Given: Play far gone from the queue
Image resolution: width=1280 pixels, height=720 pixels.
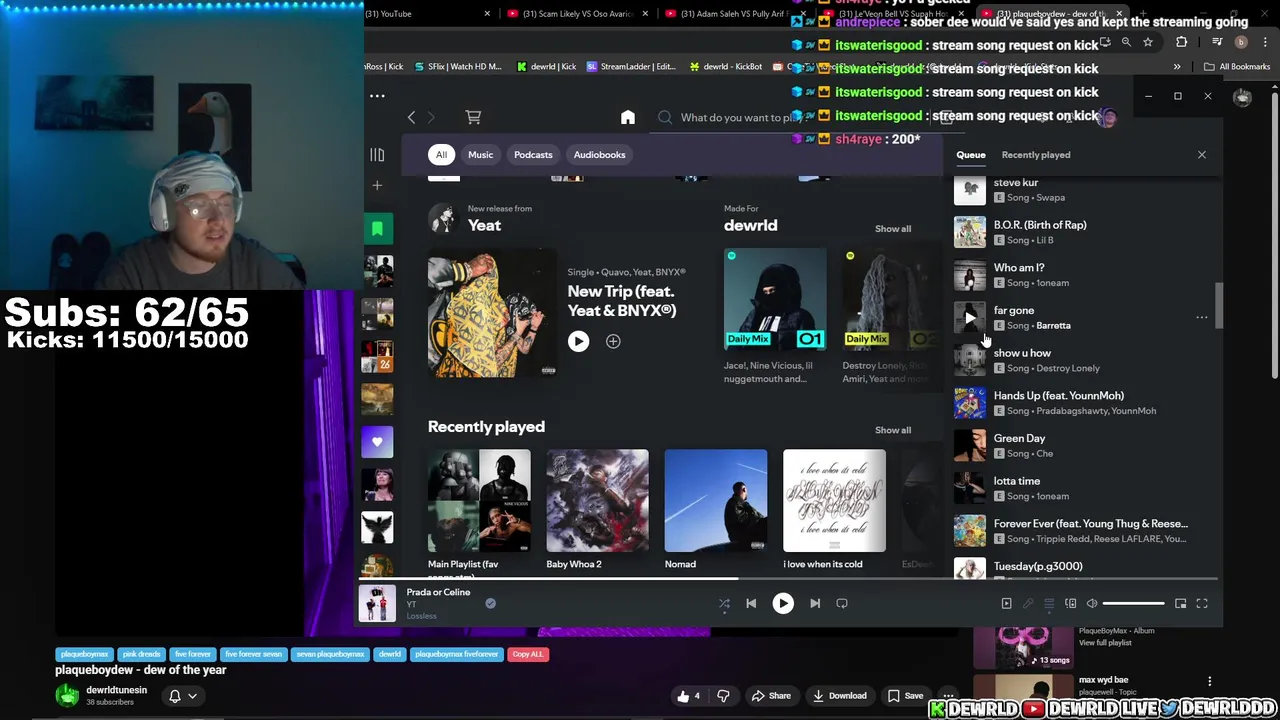Looking at the screenshot, I should pyautogui.click(x=970, y=318).
